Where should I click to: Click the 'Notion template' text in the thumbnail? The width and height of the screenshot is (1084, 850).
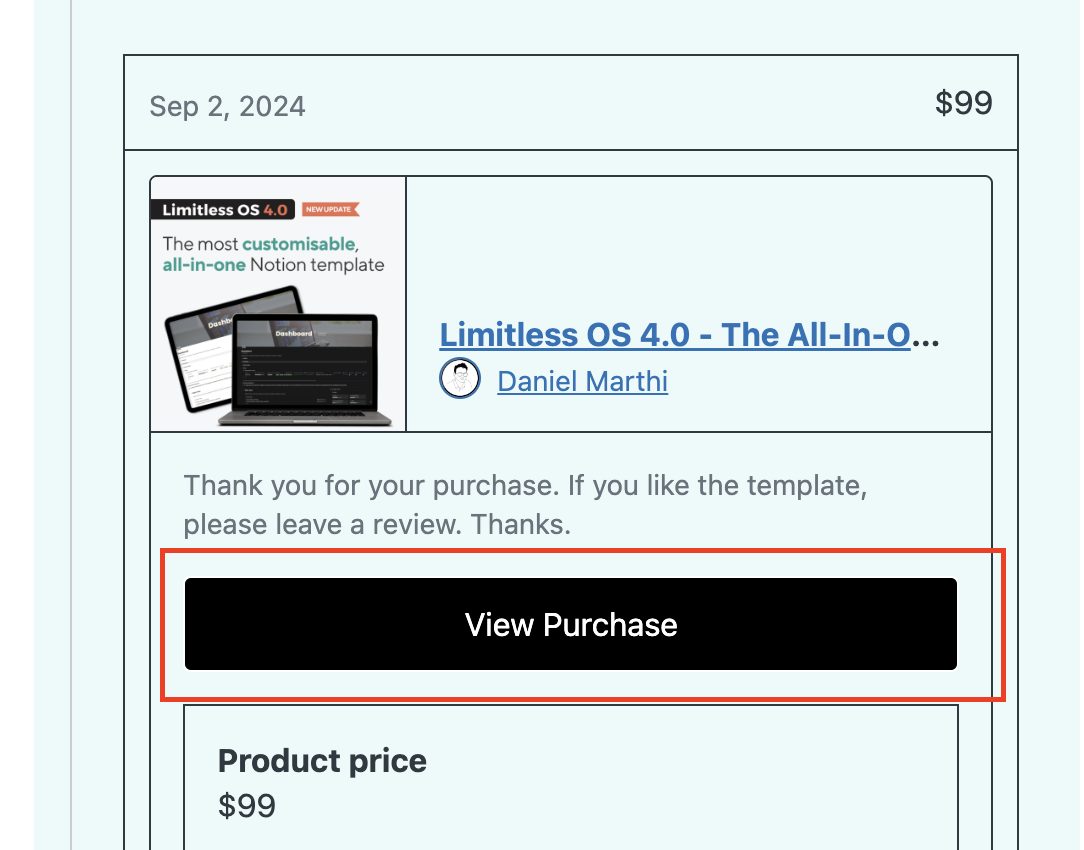click(317, 265)
